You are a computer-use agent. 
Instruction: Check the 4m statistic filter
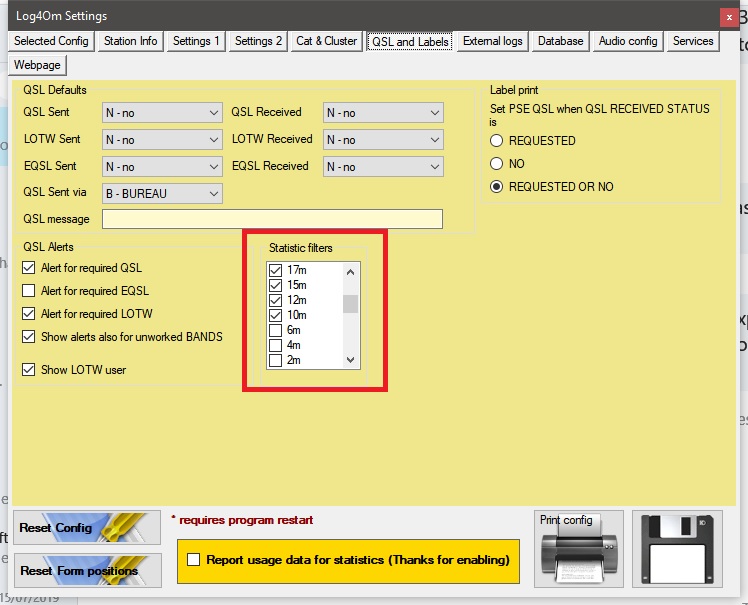(275, 345)
